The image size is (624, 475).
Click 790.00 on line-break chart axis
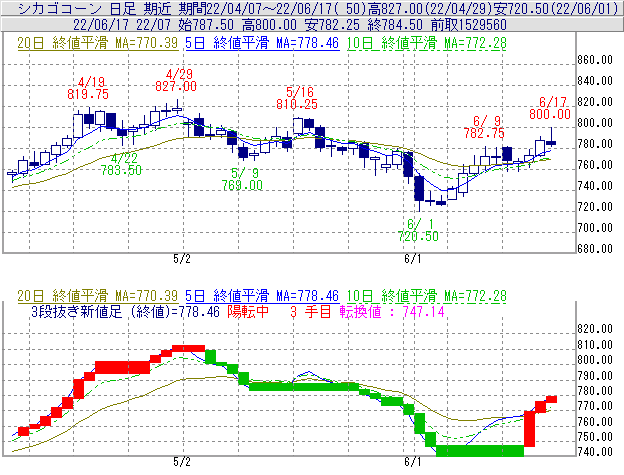(595, 376)
